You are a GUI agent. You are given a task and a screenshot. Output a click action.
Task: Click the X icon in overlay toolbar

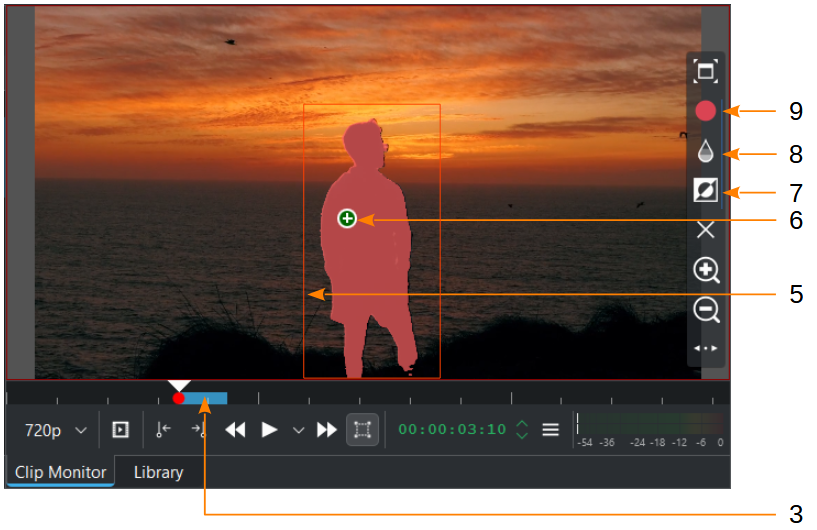pyautogui.click(x=706, y=230)
